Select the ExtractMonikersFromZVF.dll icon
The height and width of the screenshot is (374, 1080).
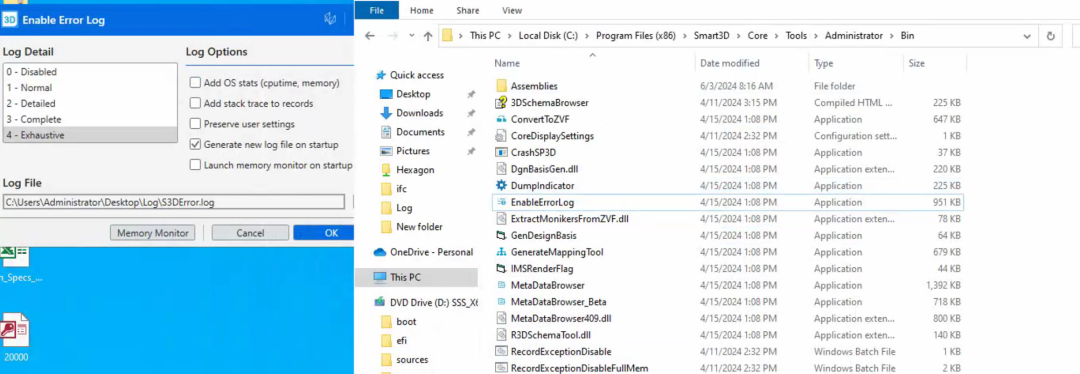[x=501, y=219]
